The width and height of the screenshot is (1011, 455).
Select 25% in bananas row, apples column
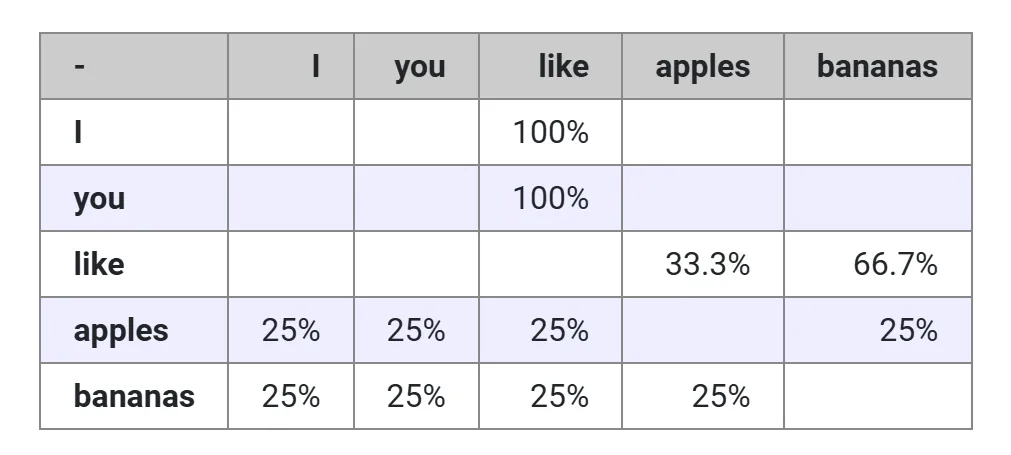coord(720,396)
